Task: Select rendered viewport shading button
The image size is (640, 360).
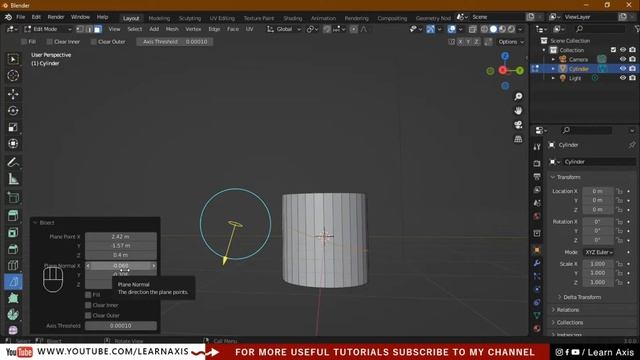Action: coord(511,29)
